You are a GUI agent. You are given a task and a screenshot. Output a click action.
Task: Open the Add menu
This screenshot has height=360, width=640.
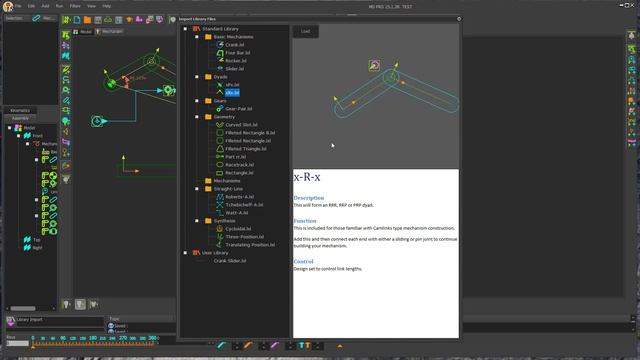(45, 6)
